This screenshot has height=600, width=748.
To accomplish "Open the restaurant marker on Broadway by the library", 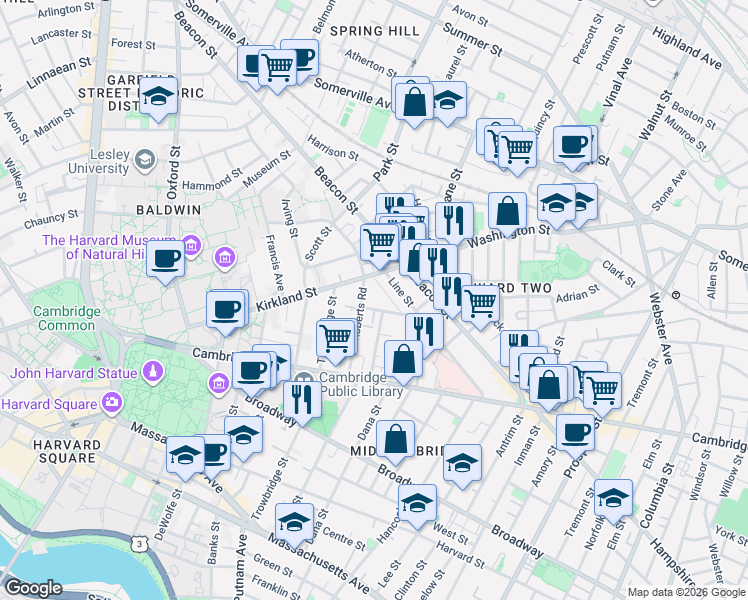I will 302,403.
